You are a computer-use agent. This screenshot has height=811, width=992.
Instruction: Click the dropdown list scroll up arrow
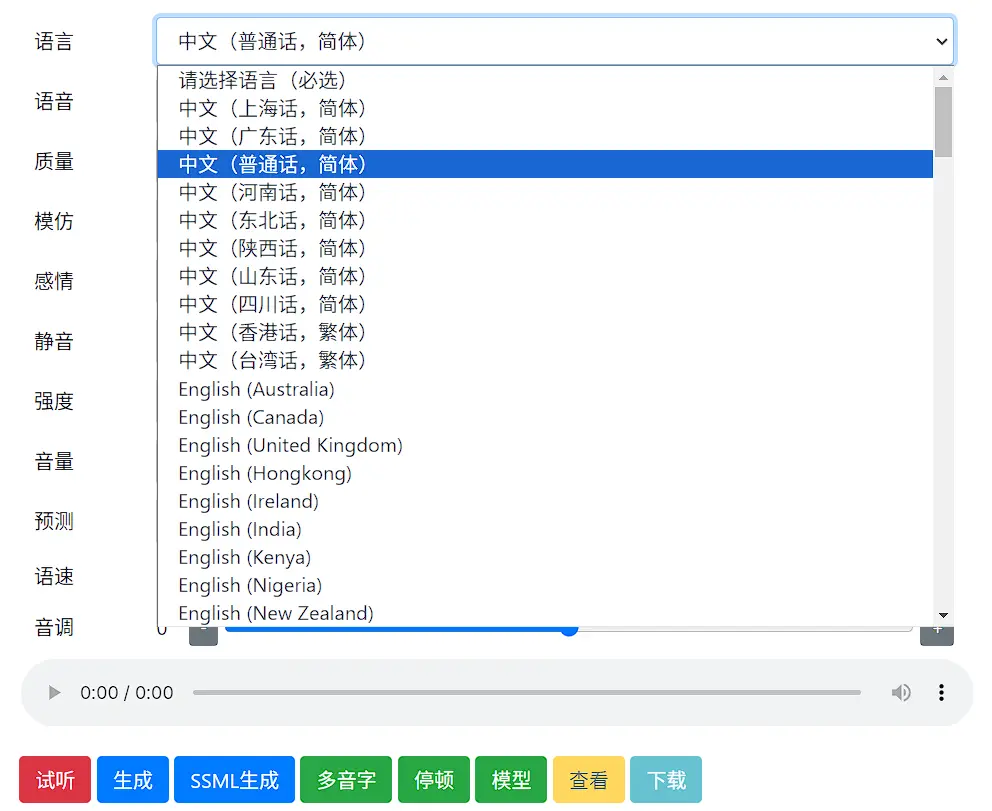coord(943,77)
